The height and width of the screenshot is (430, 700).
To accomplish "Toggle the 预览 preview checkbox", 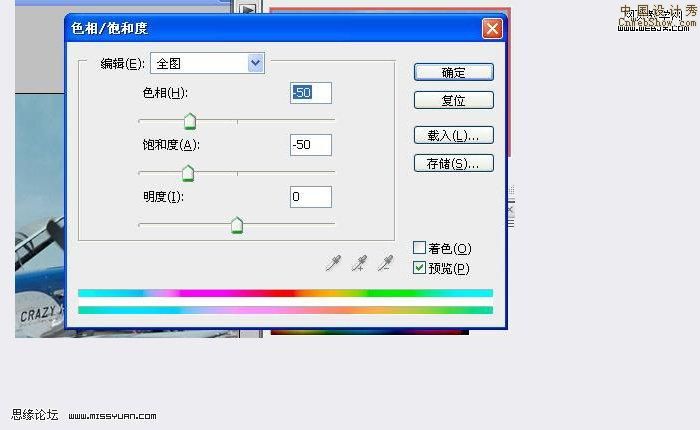I will [x=419, y=267].
